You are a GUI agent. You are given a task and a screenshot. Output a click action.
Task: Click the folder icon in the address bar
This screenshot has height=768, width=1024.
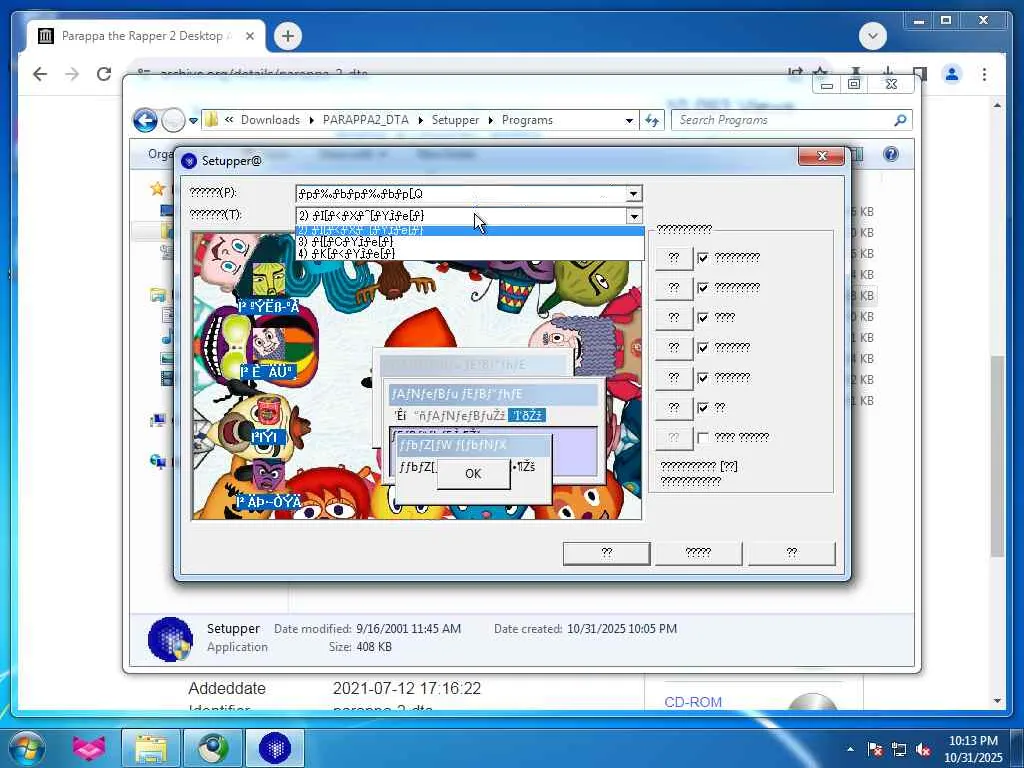[212, 120]
